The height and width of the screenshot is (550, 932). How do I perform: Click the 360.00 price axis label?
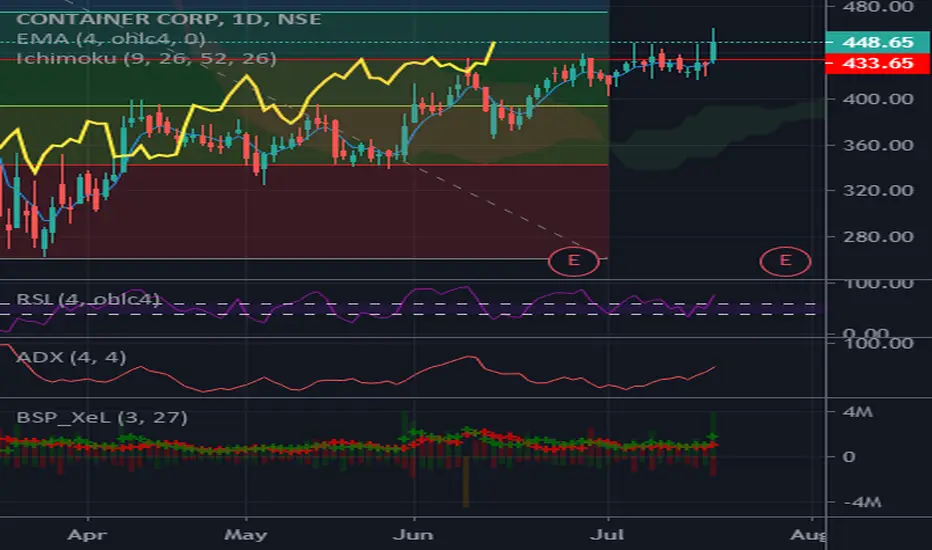pyautogui.click(x=878, y=145)
